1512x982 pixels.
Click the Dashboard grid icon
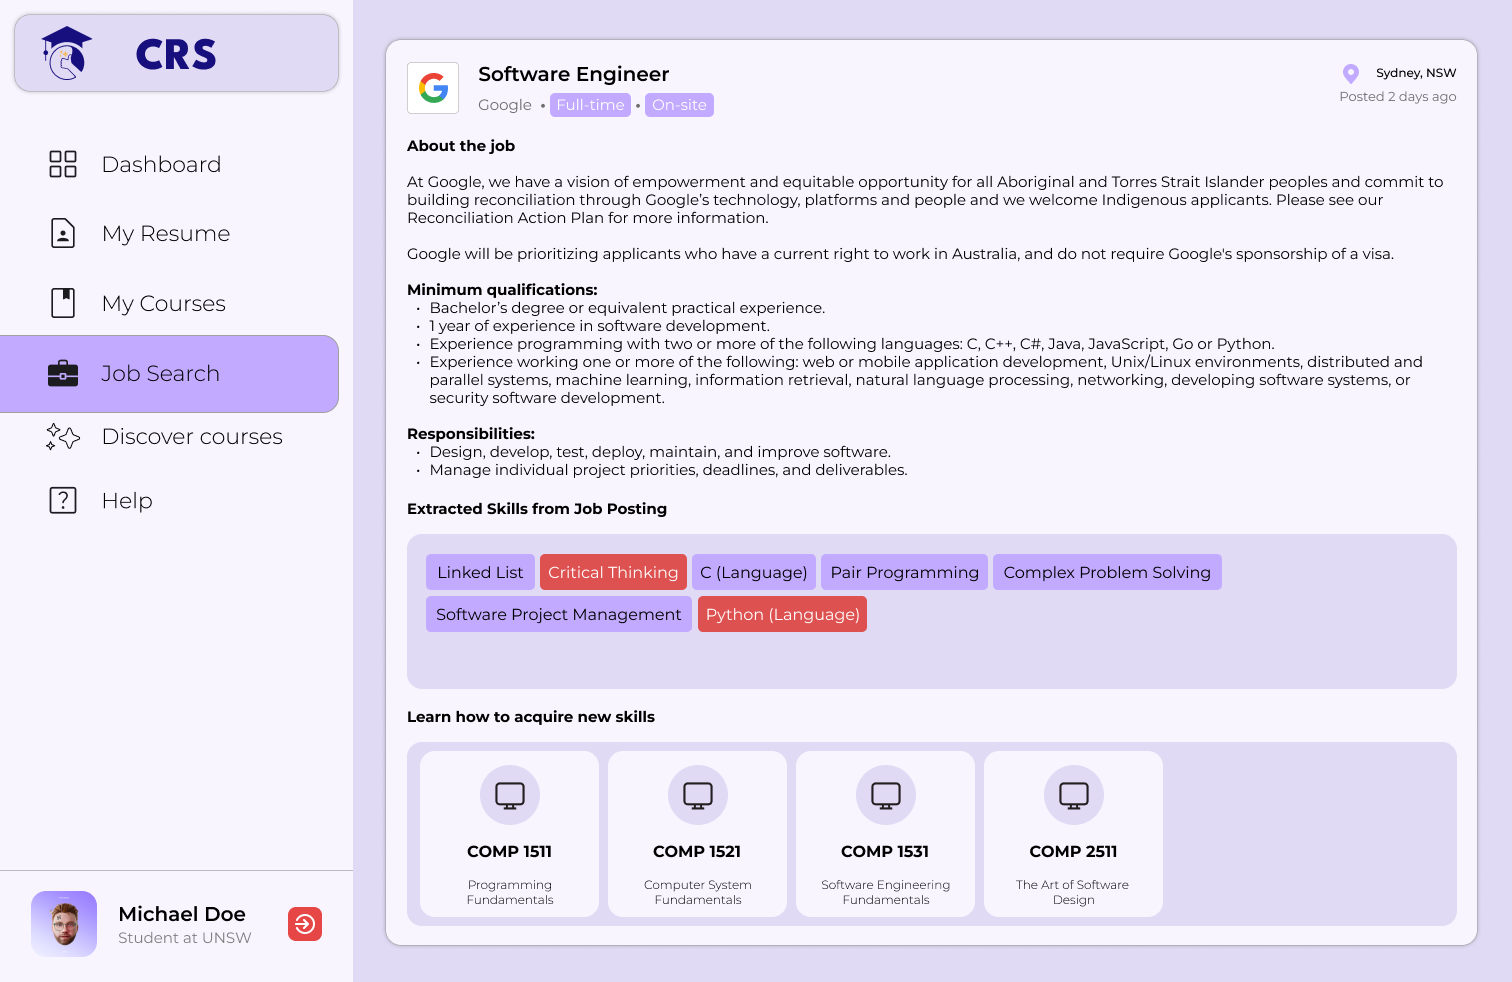click(63, 164)
